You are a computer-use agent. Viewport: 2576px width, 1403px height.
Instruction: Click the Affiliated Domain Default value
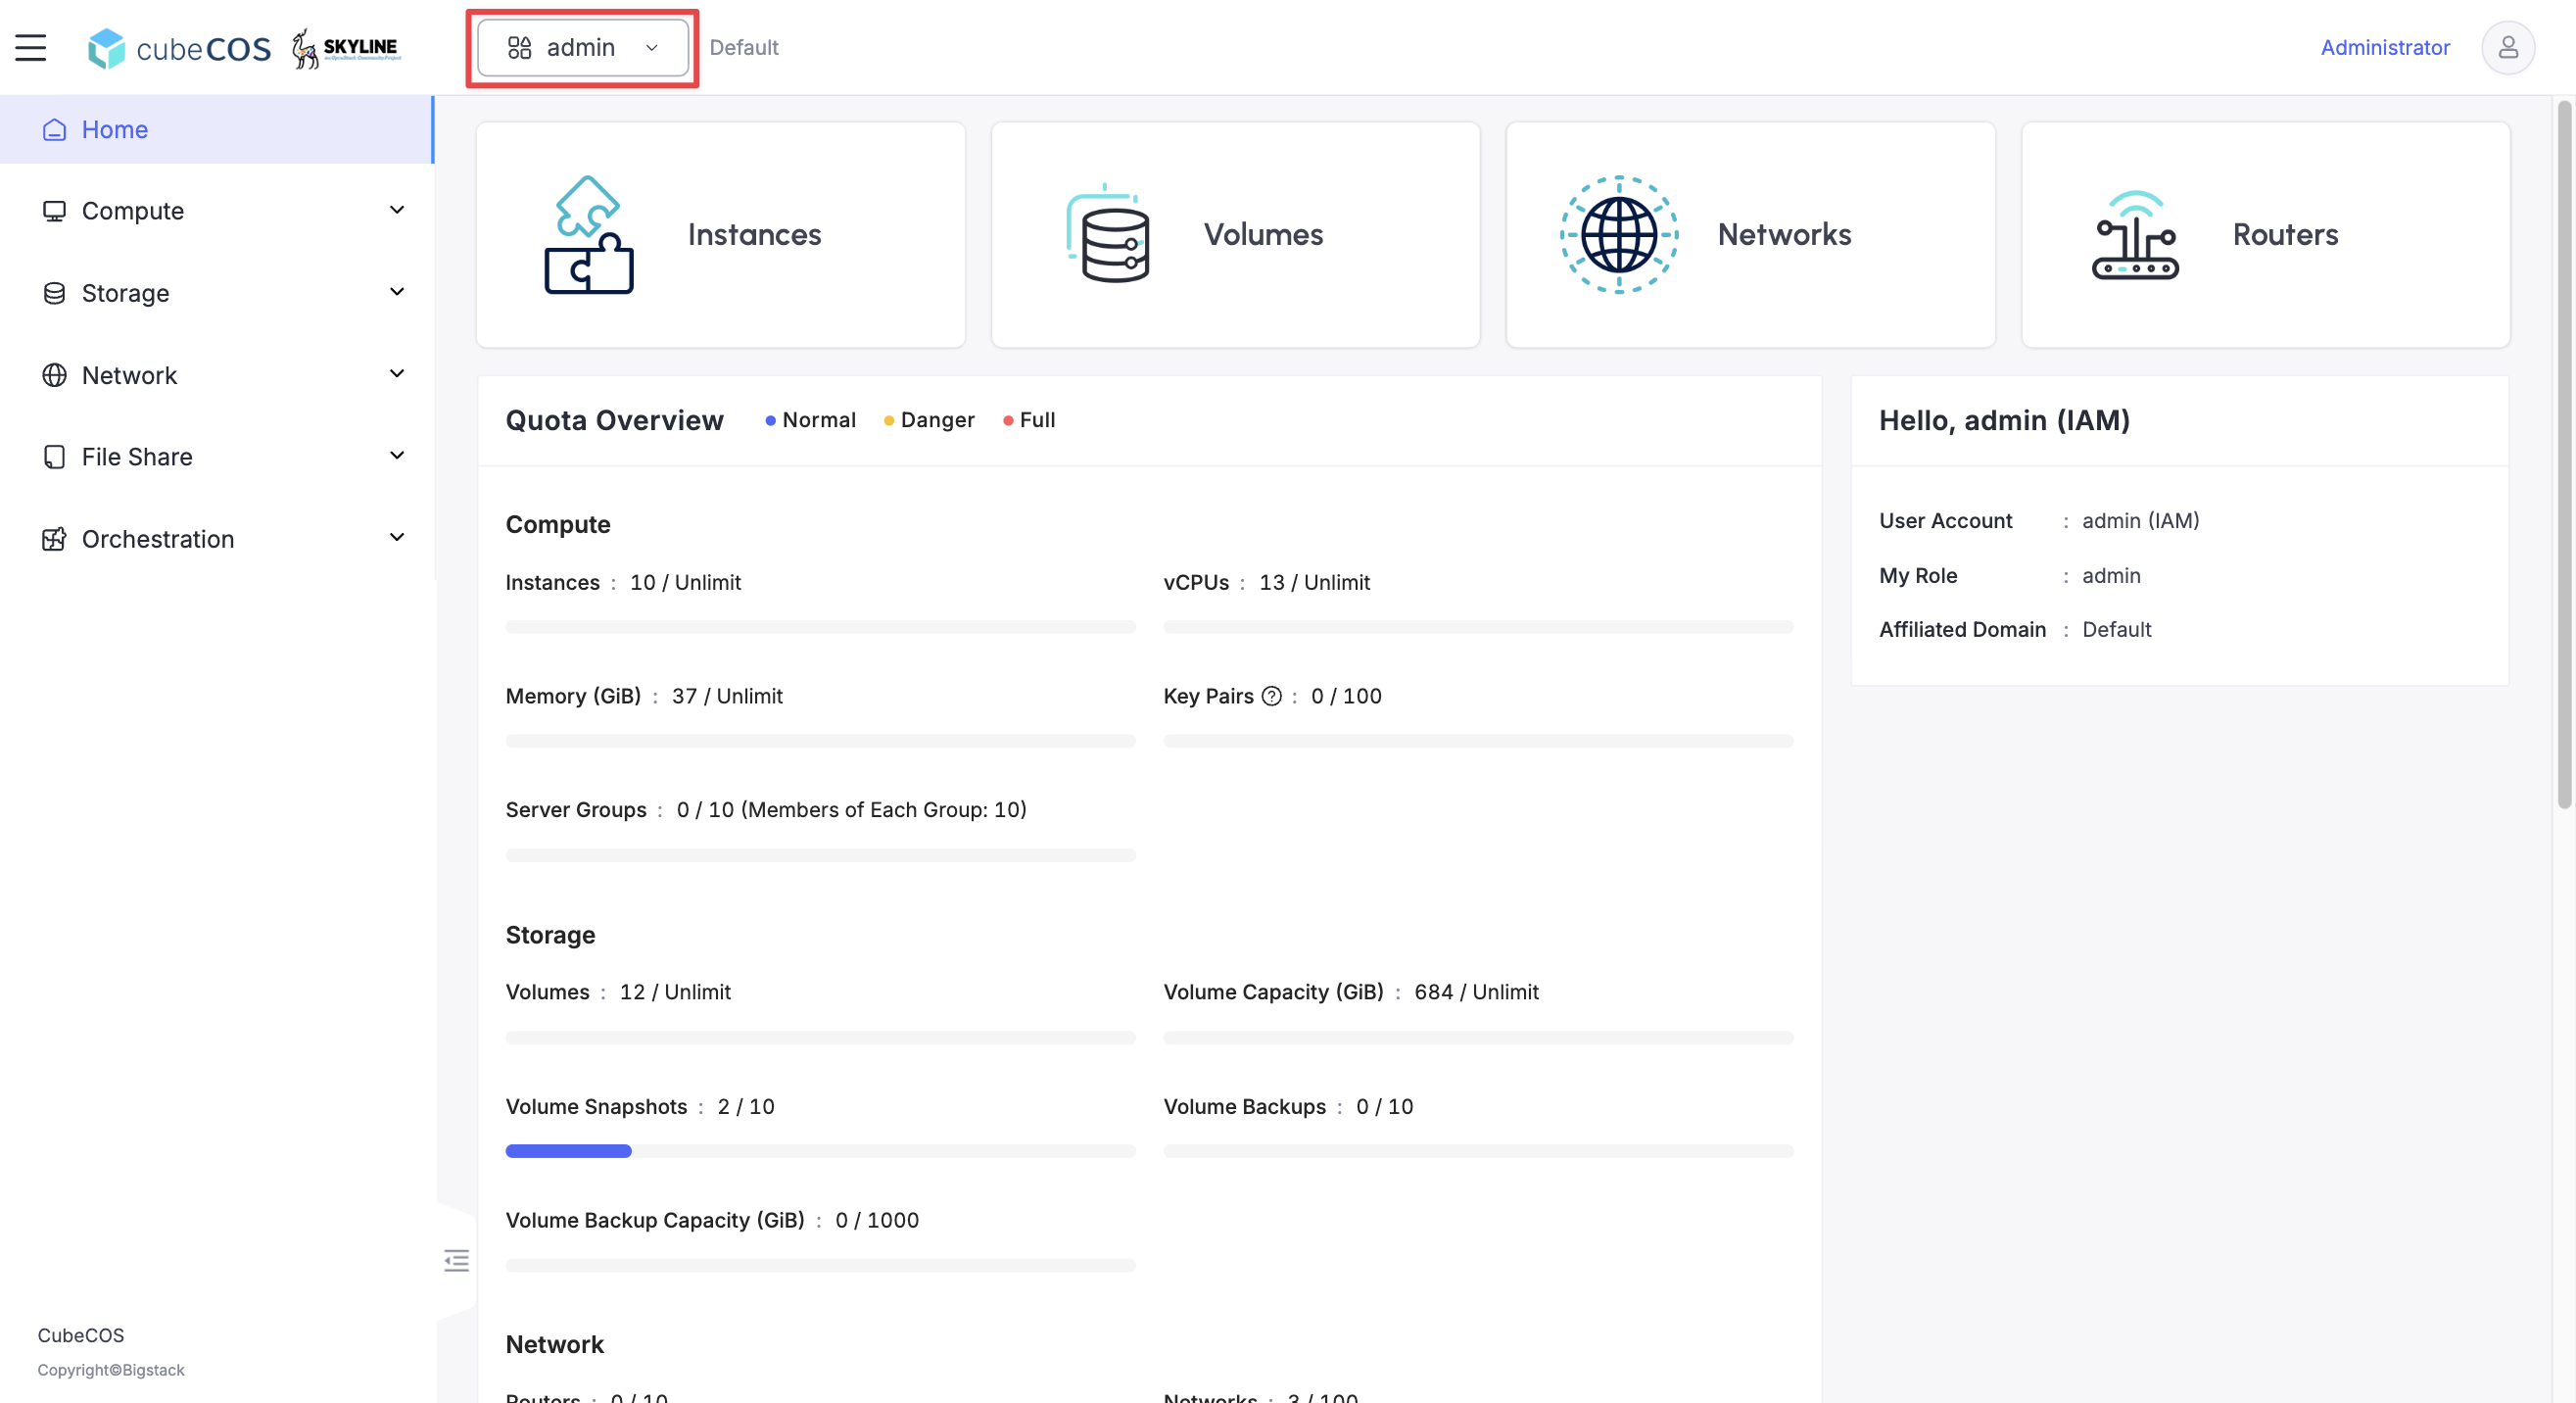tap(2116, 630)
